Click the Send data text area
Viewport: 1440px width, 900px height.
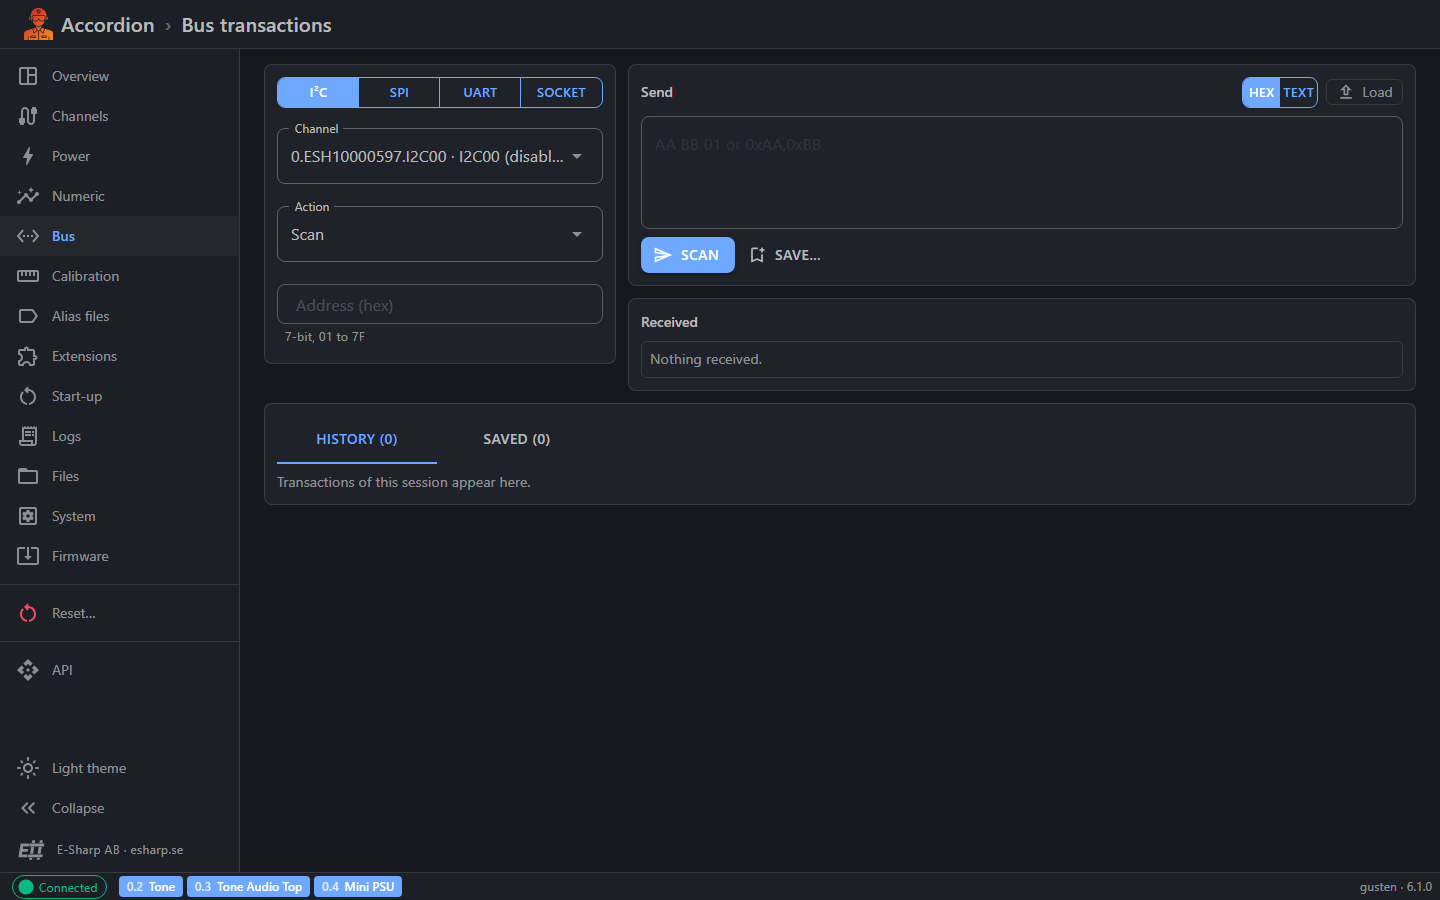point(1022,173)
